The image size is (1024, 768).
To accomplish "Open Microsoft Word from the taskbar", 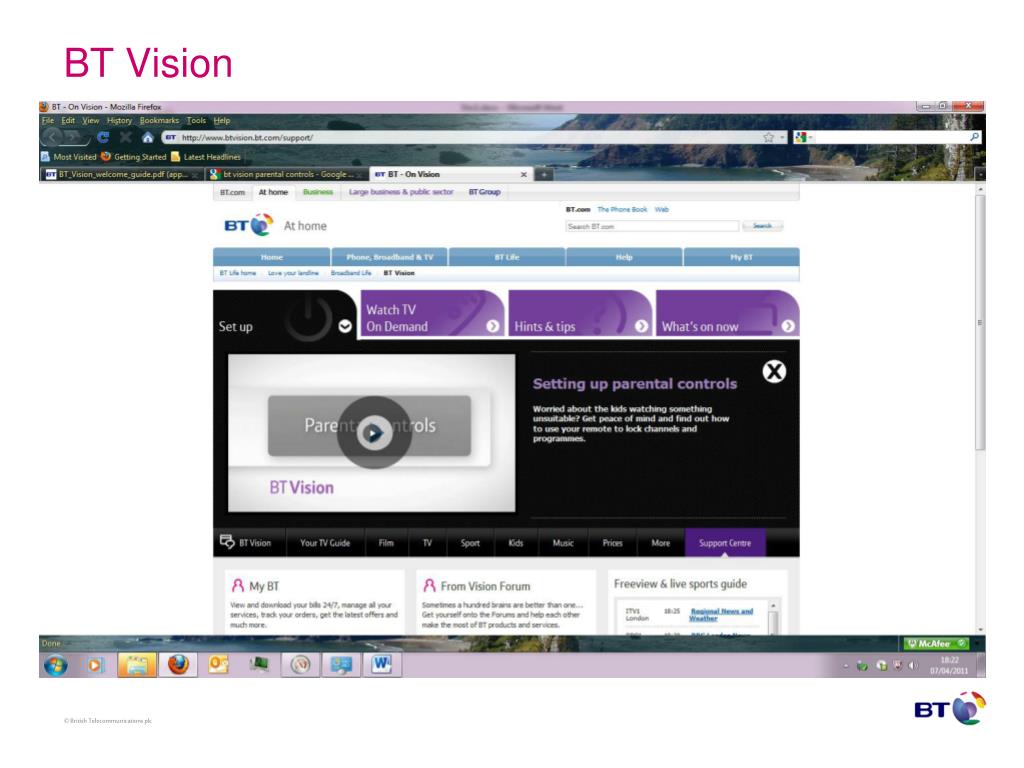I will (x=381, y=665).
